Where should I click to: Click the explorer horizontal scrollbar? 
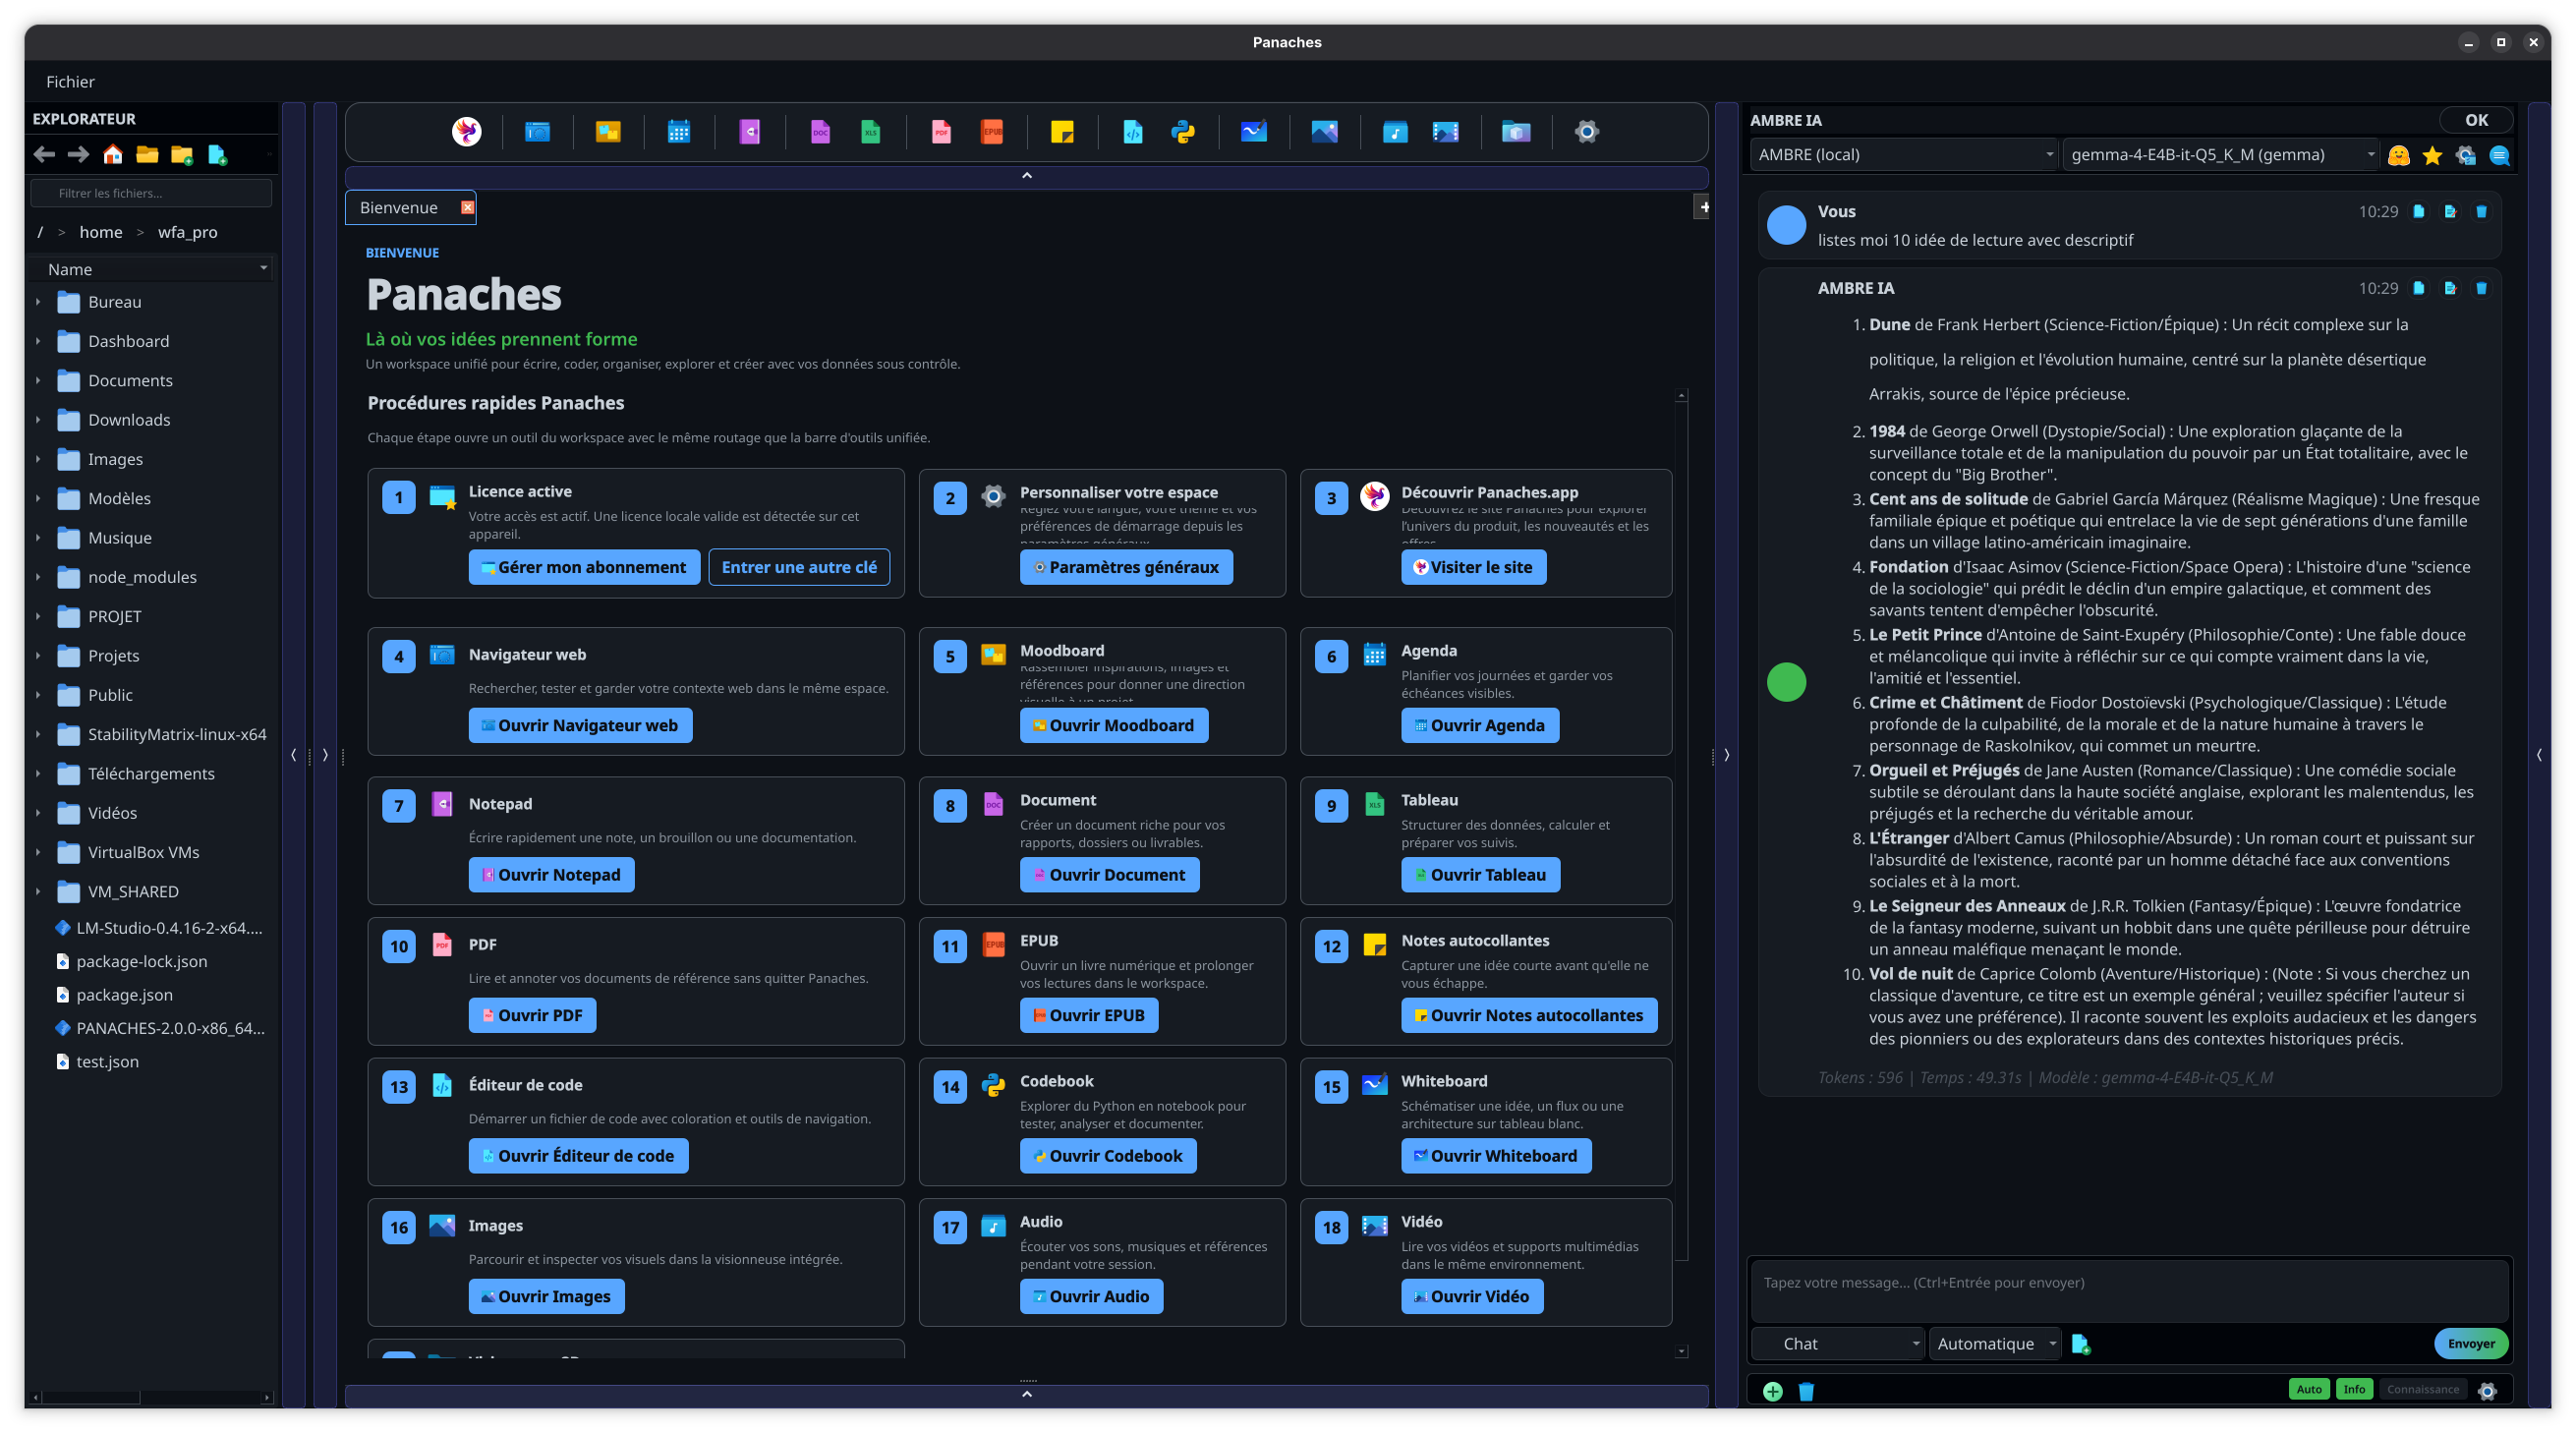[92, 1397]
